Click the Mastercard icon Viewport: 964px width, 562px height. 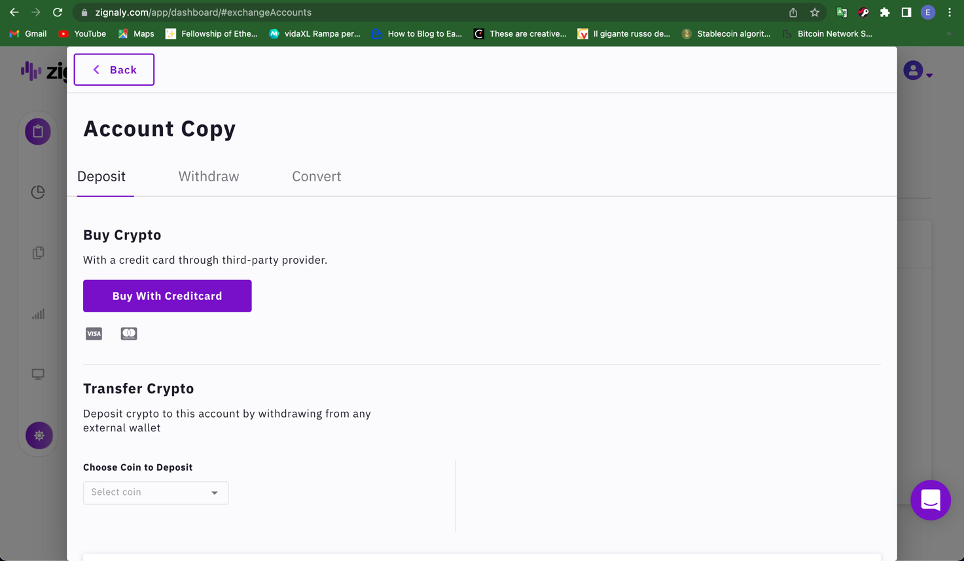tap(128, 333)
